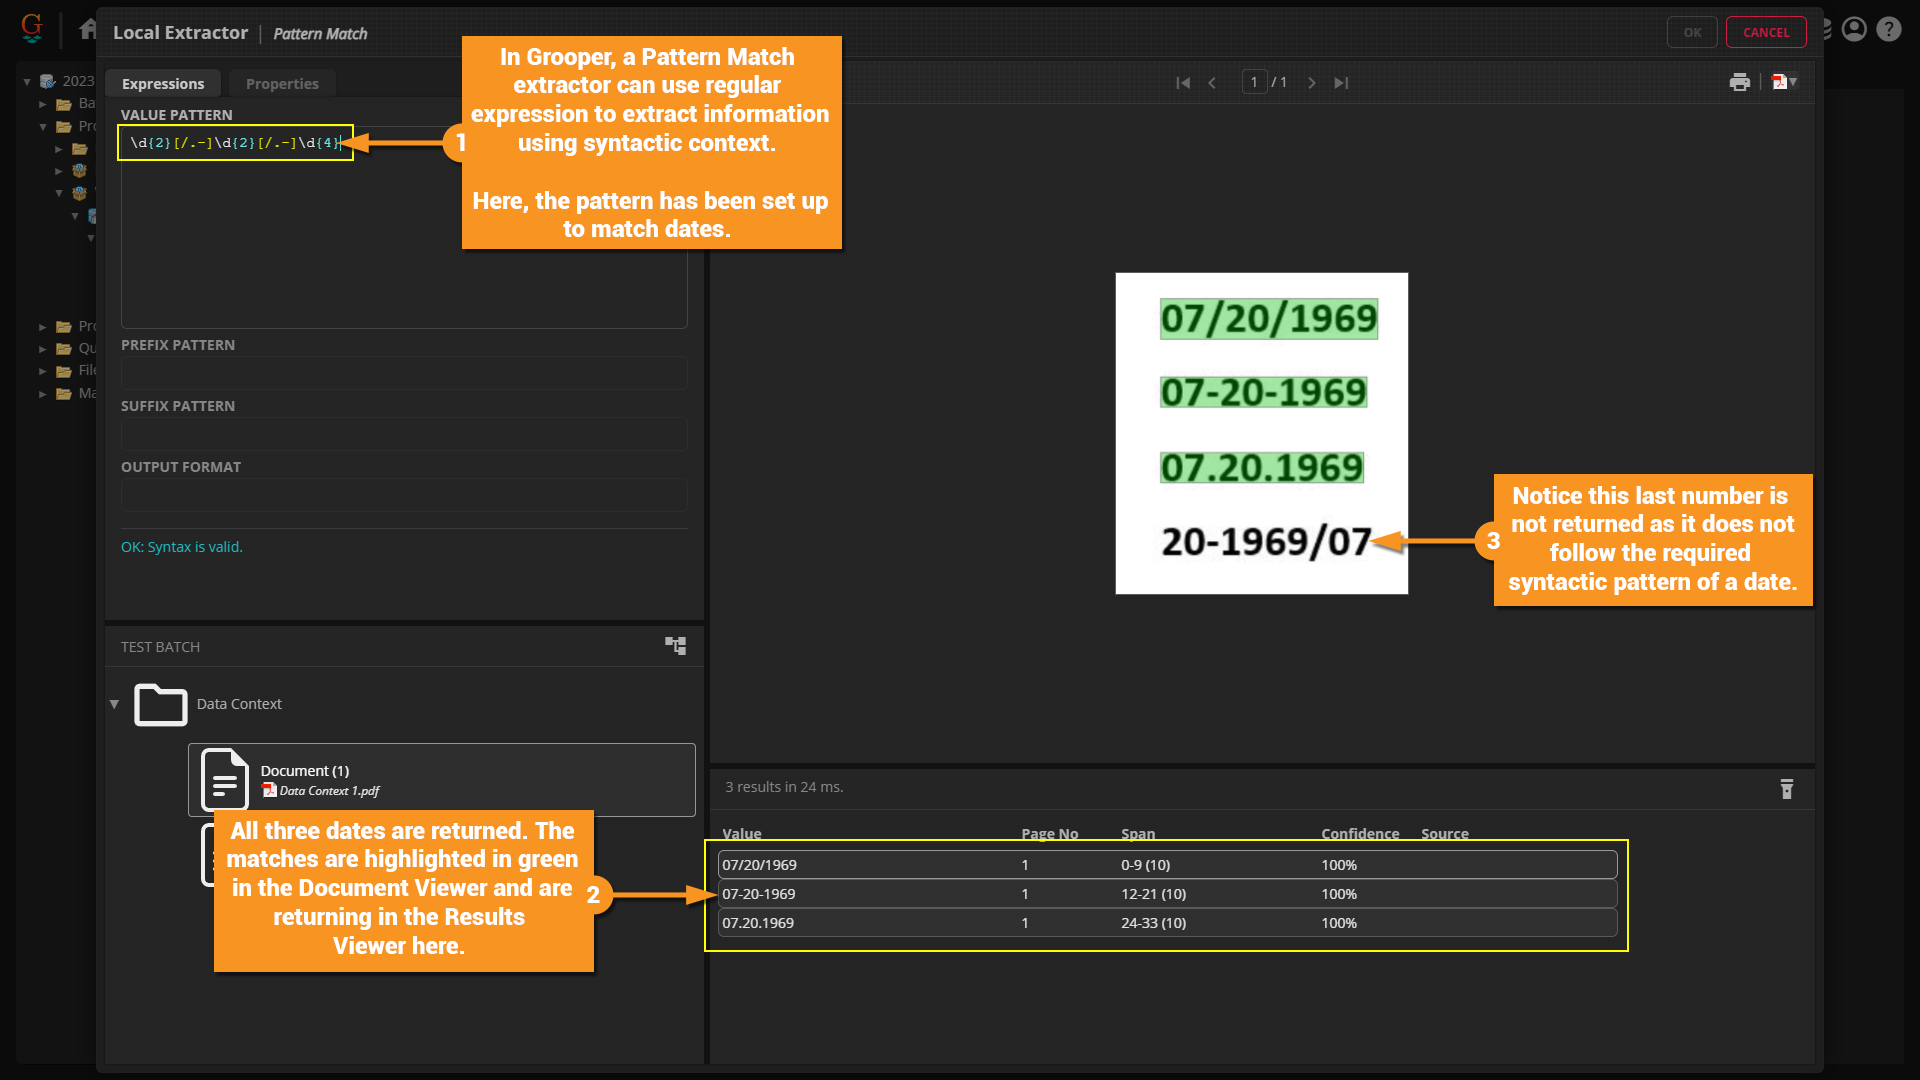1920x1080 pixels.
Task: Open the user account icon
Action: [x=1854, y=30]
